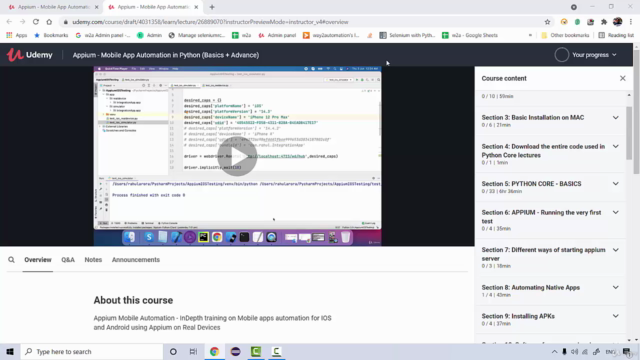Image resolution: width=640 pixels, height=360 pixels.
Task: Open the Manage seleniumc... bookmark
Action: coord(197,36)
